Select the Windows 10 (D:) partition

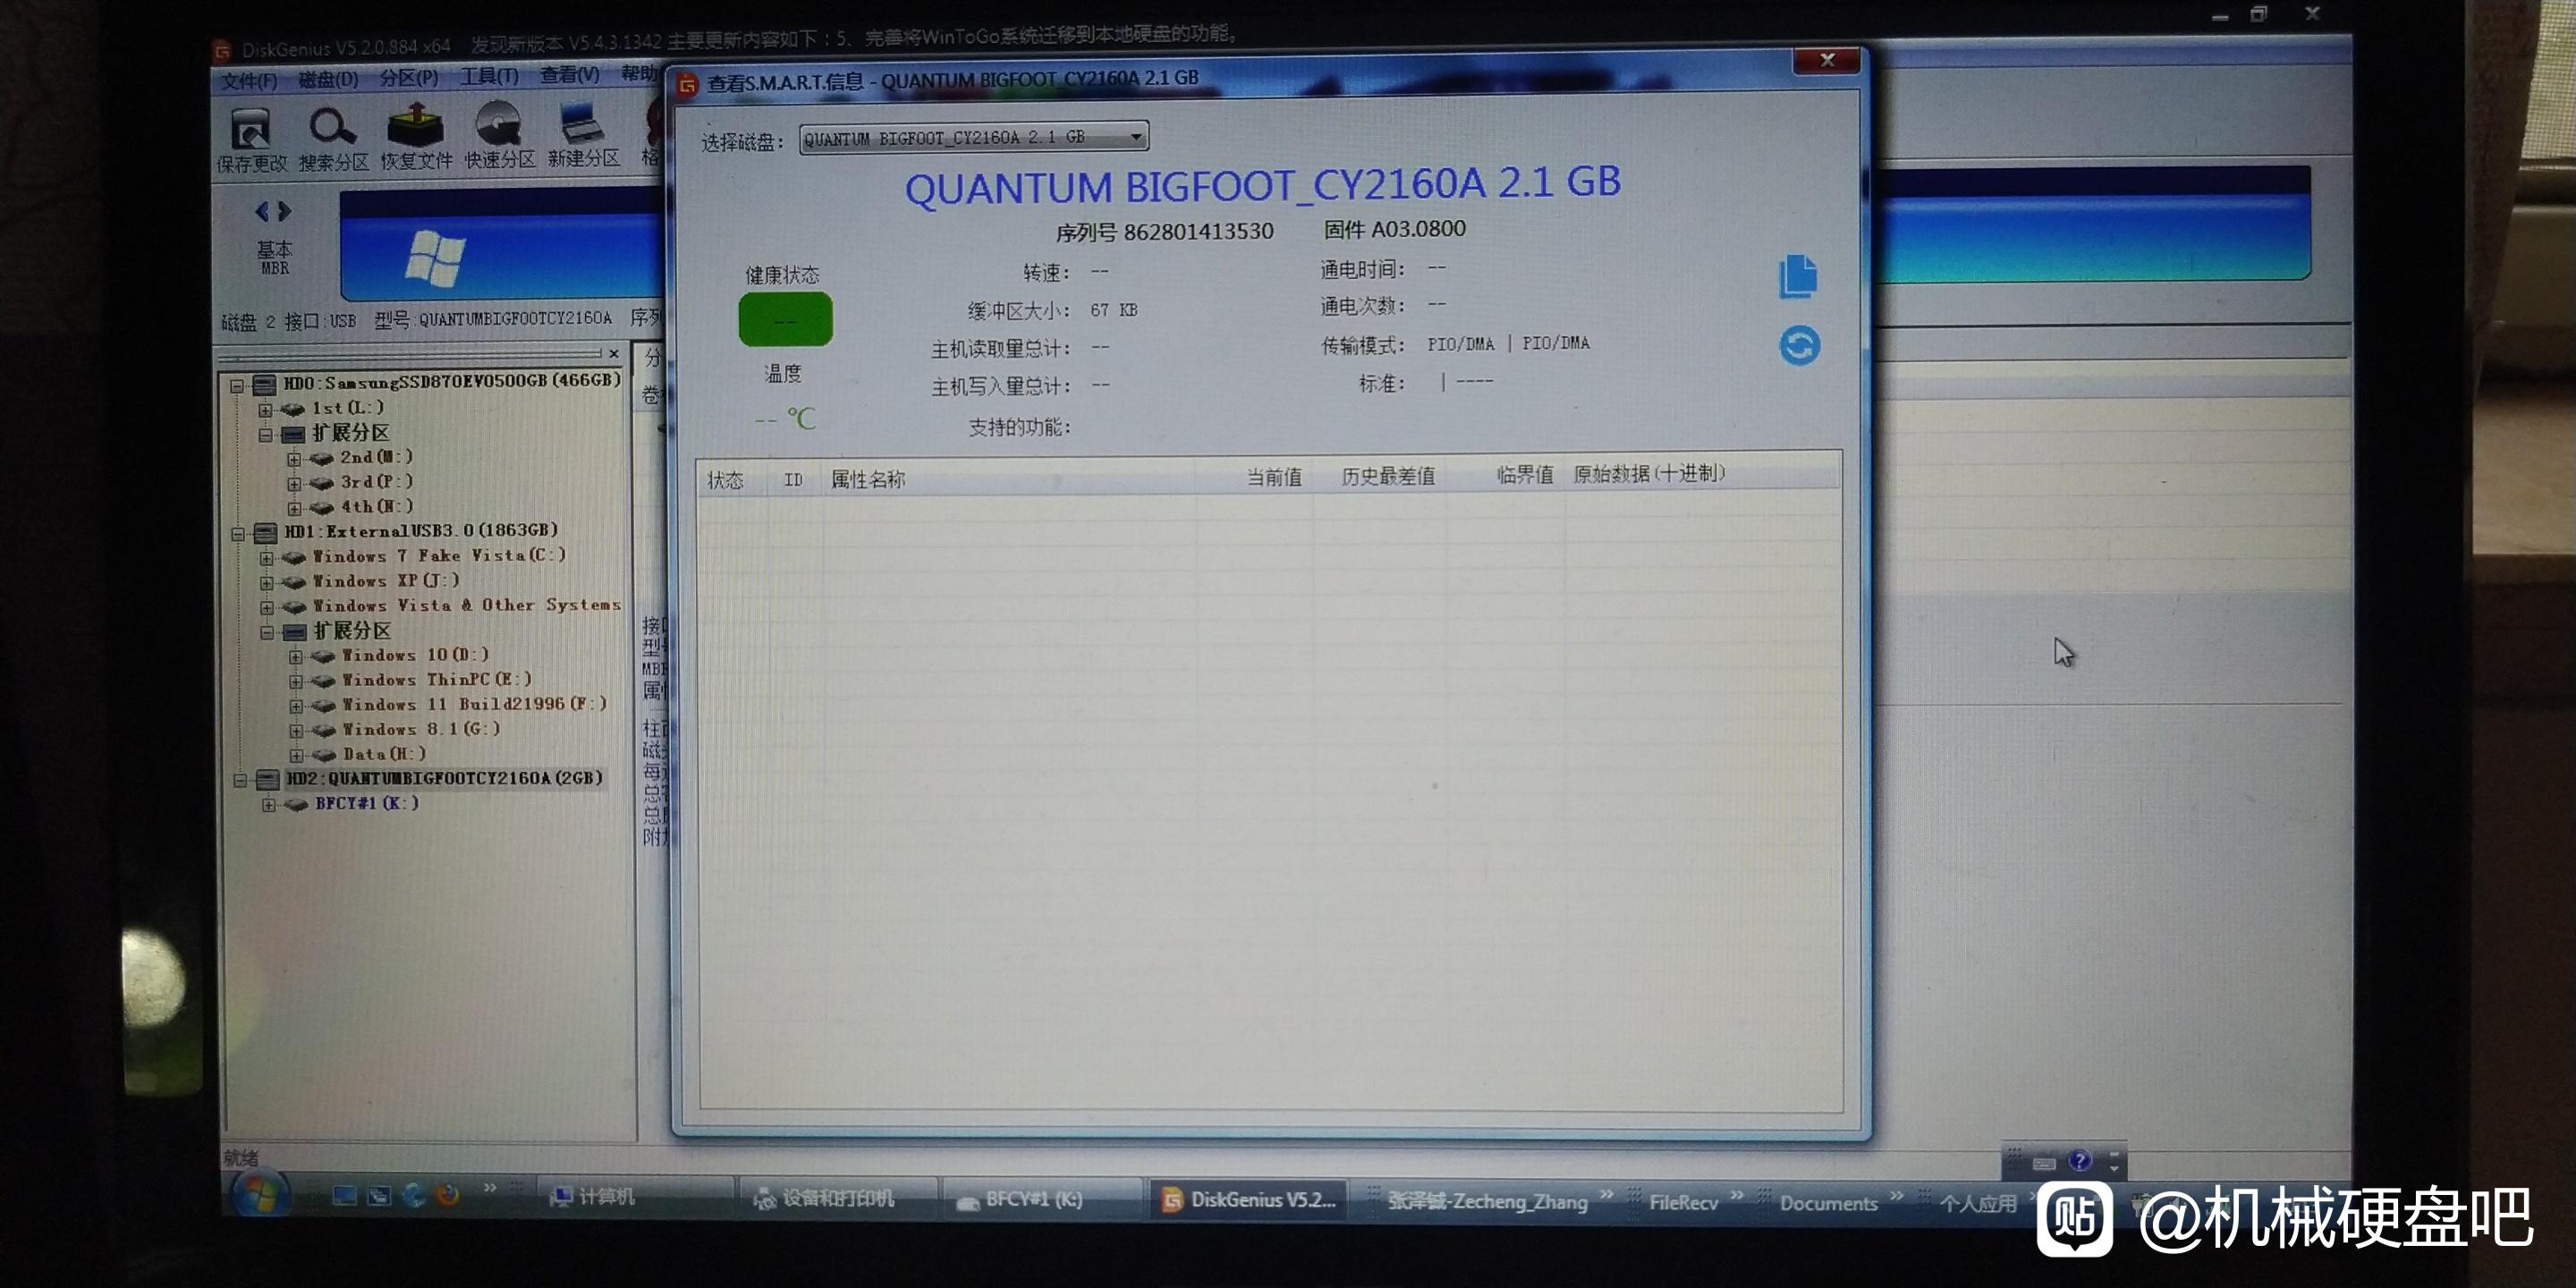tap(415, 656)
